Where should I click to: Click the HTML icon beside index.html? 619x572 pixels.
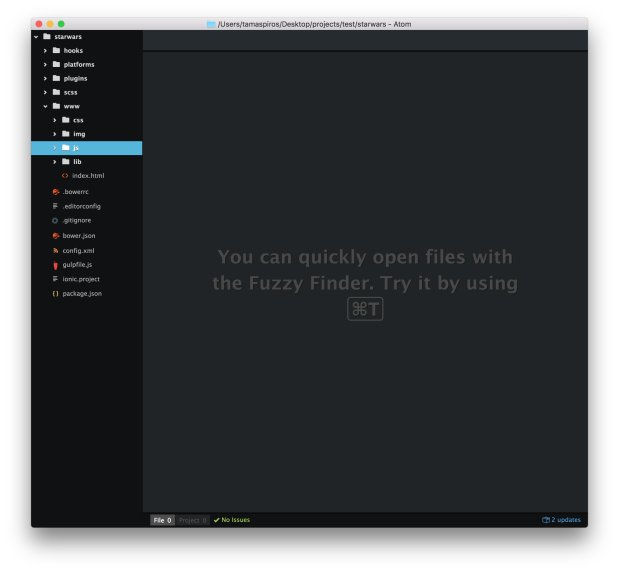65,176
